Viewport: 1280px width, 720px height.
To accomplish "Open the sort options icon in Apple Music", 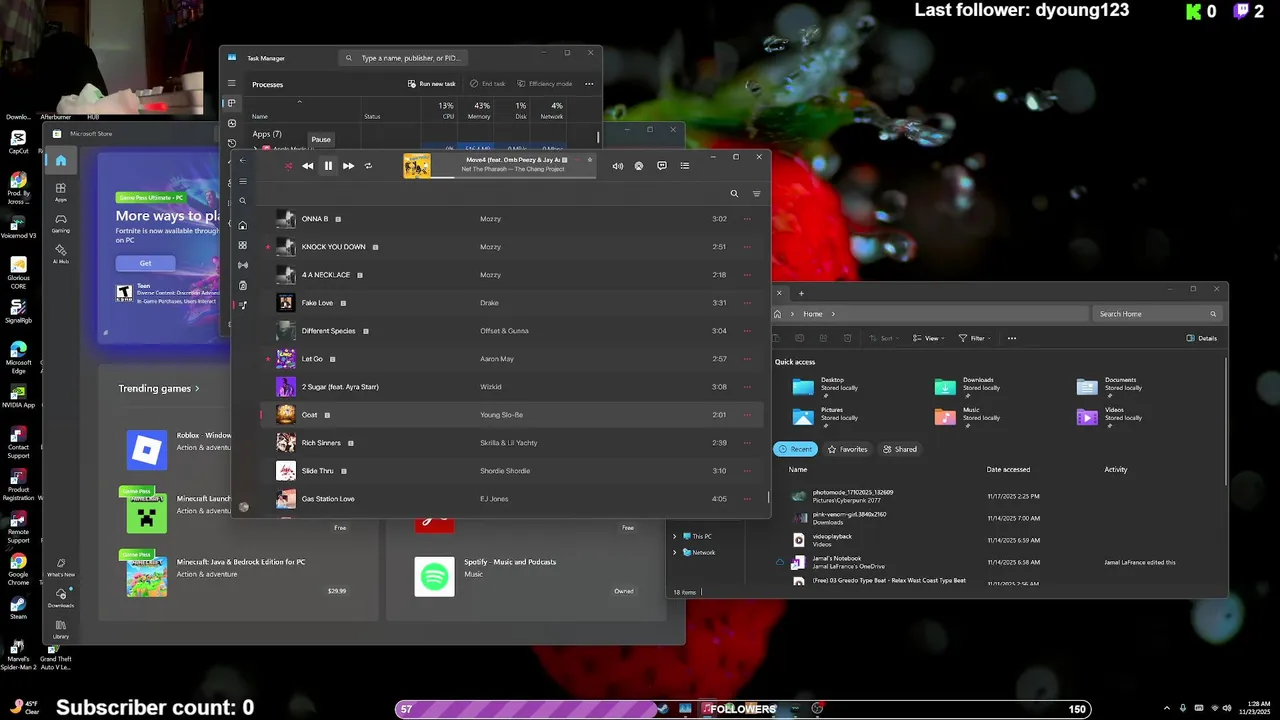I will (756, 194).
